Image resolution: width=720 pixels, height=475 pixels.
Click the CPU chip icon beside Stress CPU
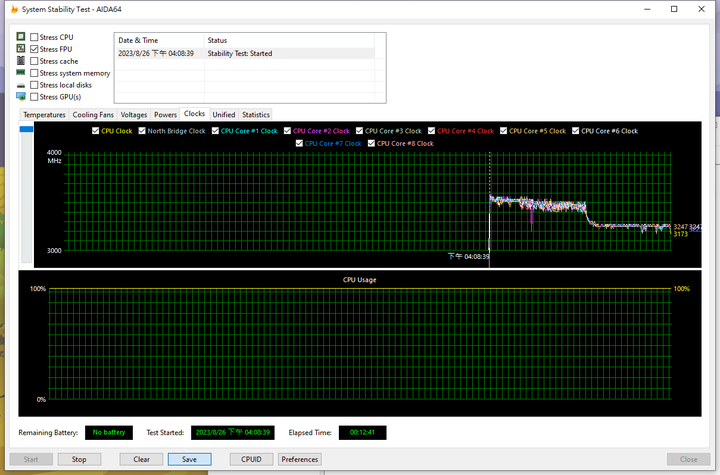[x=21, y=36]
